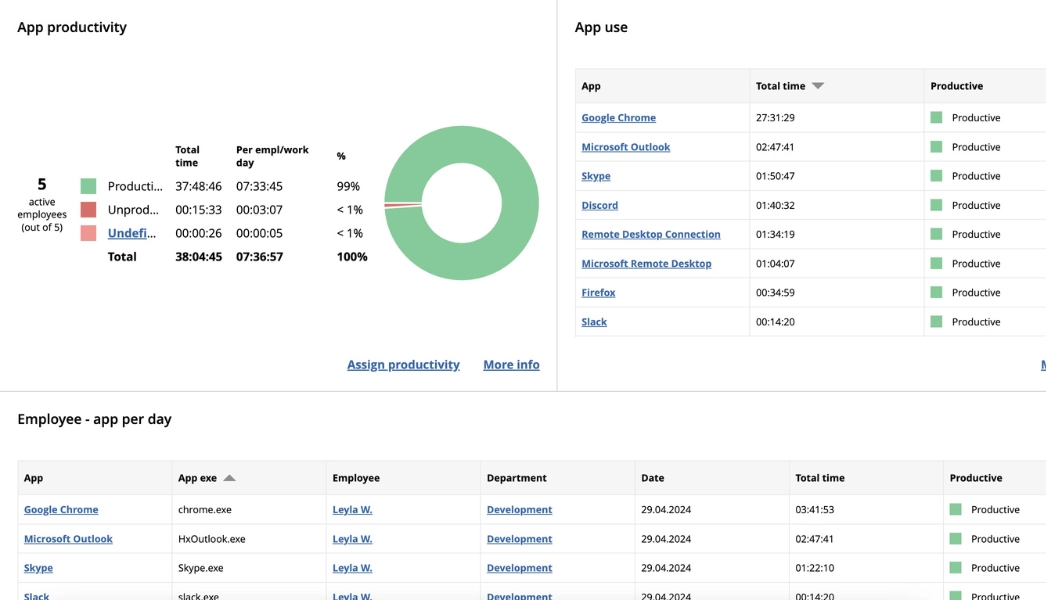Click the Total time sort arrow in App use
This screenshot has height=600, width=1046.
pyautogui.click(x=818, y=86)
